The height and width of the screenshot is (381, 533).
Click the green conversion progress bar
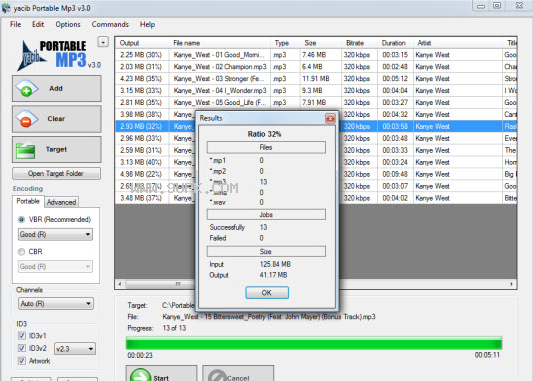coord(314,343)
